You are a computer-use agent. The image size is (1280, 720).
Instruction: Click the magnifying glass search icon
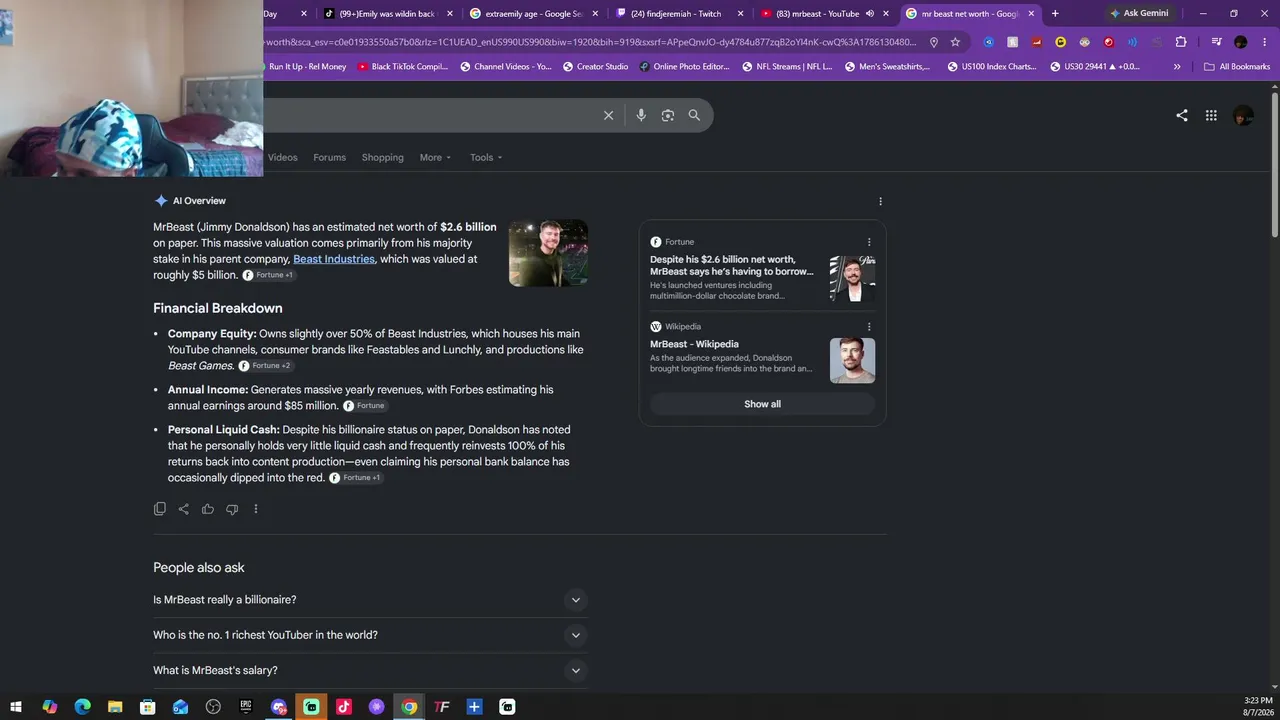click(694, 115)
